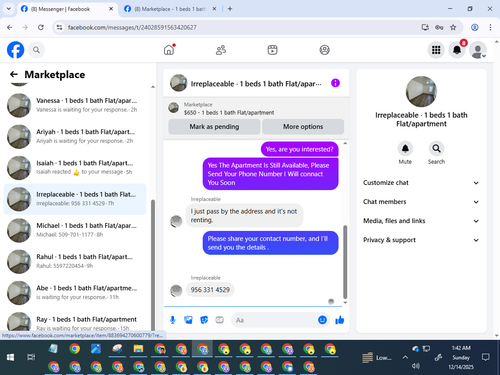Expand Chat members section
This screenshot has width=500, height=375.
(421, 202)
